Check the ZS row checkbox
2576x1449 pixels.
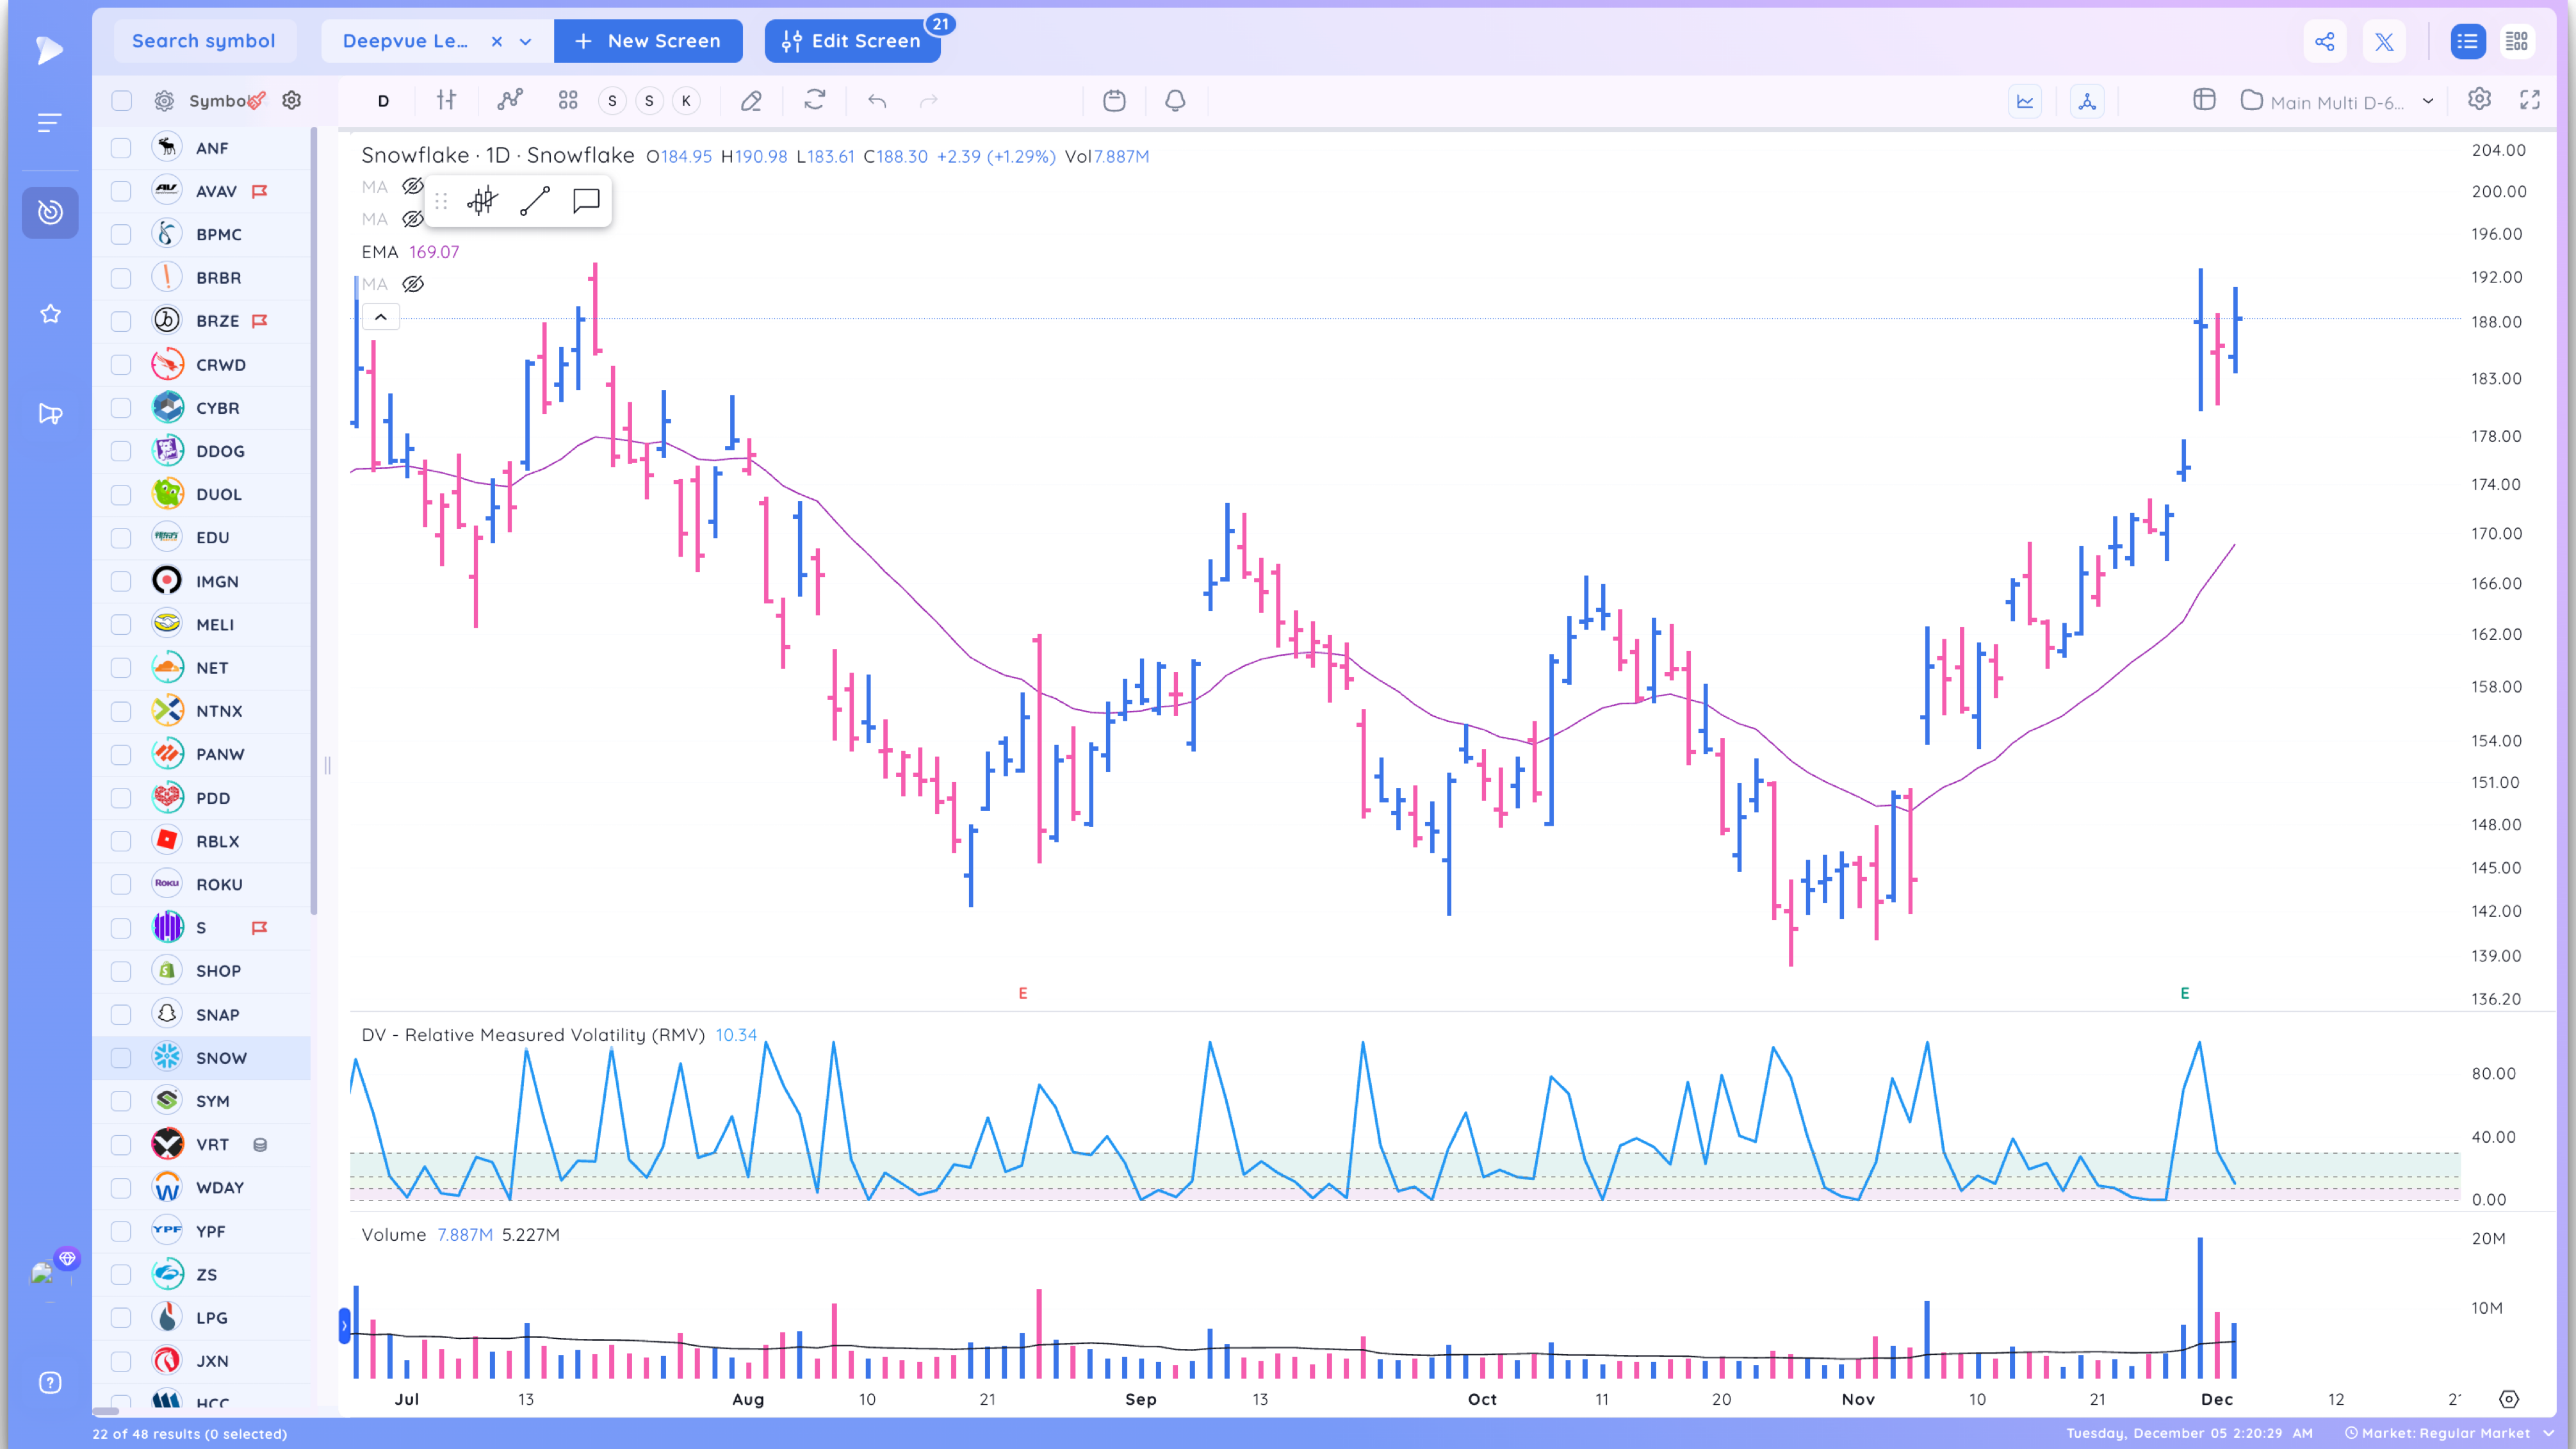(121, 1274)
